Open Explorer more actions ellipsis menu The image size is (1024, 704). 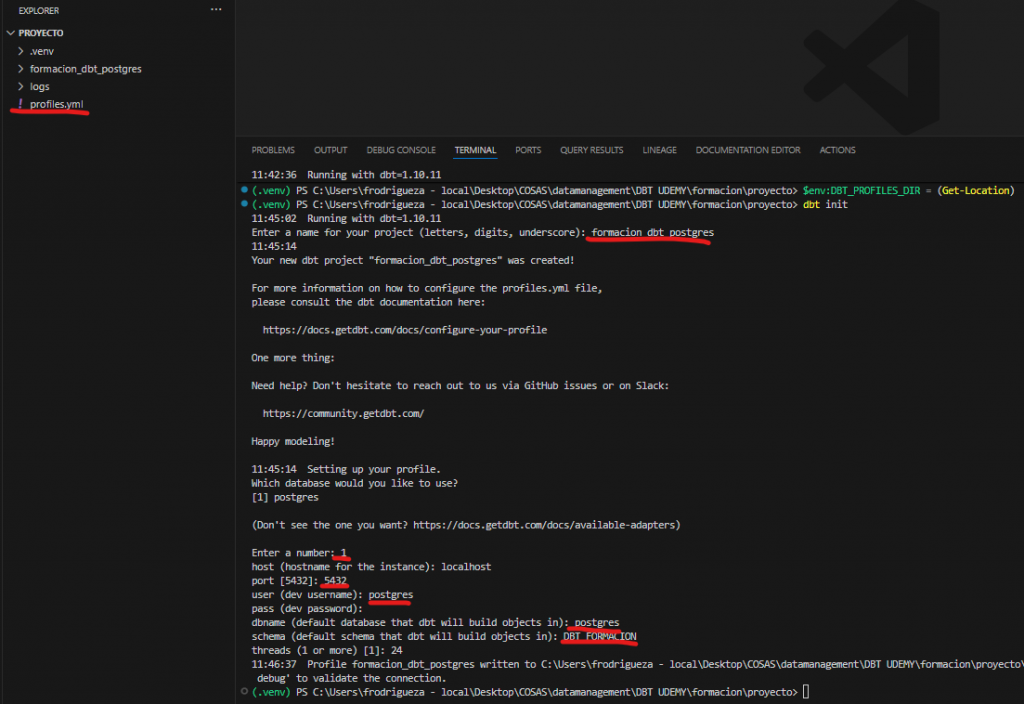coord(216,10)
